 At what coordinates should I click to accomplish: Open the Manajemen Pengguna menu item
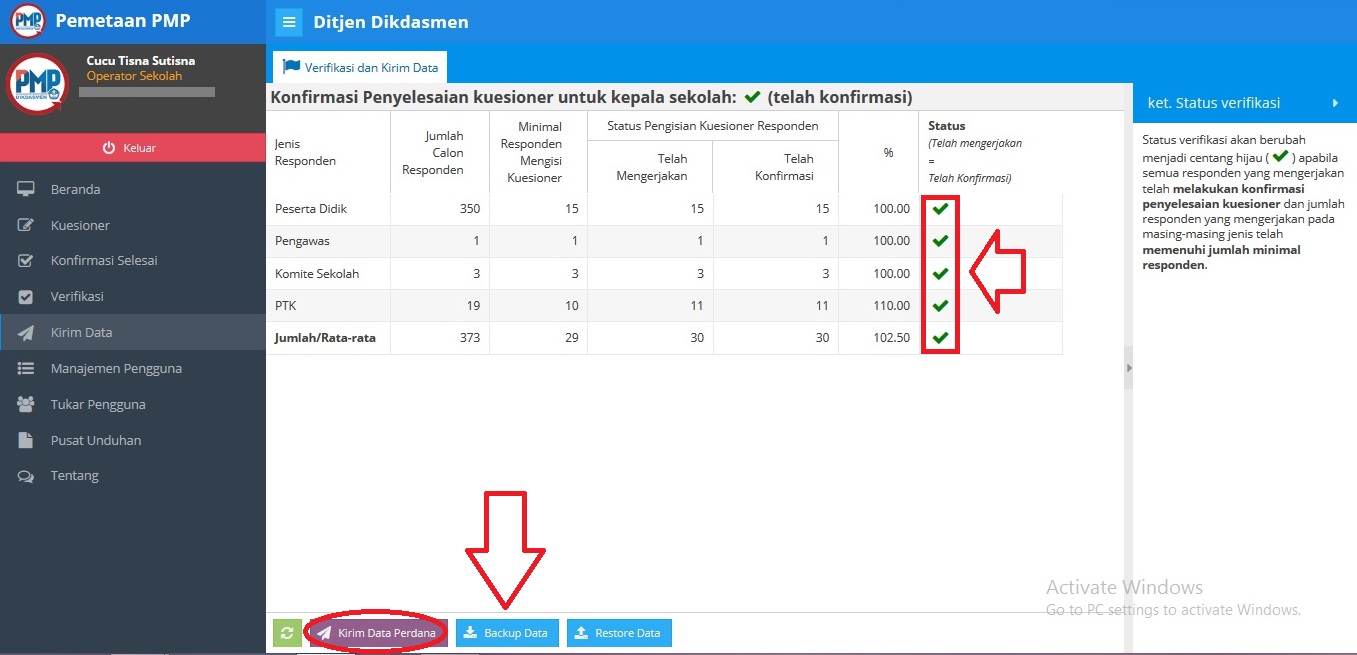point(116,368)
